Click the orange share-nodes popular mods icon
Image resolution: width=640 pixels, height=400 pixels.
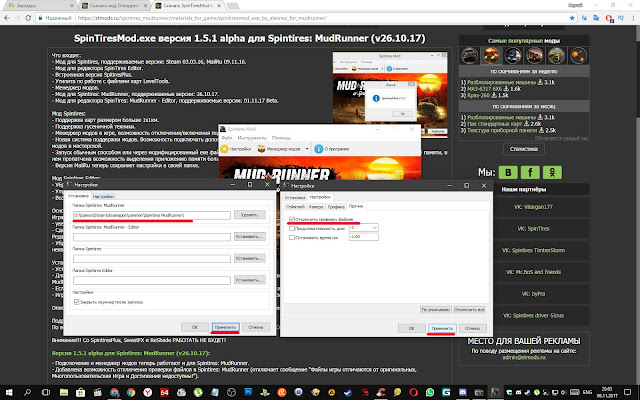pyautogui.click(x=578, y=56)
